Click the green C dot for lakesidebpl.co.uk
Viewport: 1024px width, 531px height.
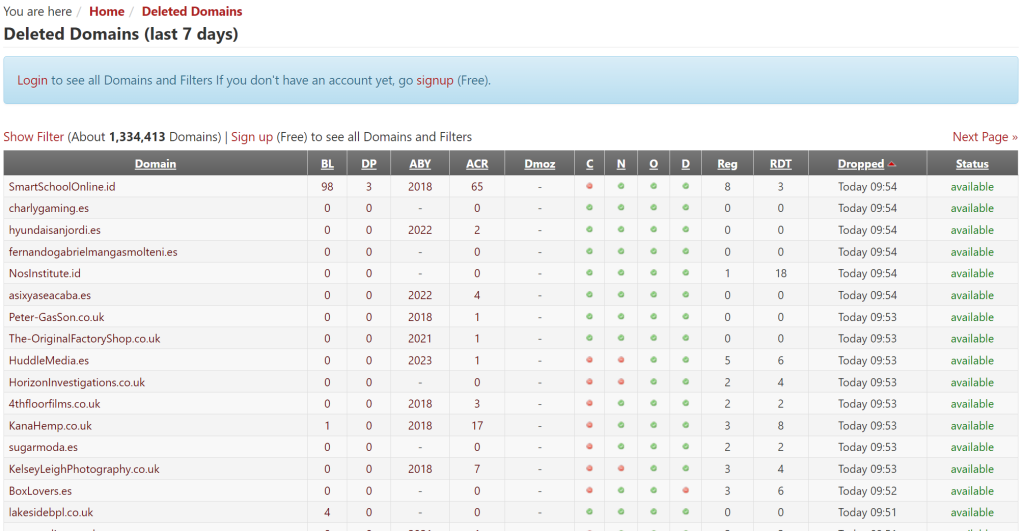click(589, 512)
